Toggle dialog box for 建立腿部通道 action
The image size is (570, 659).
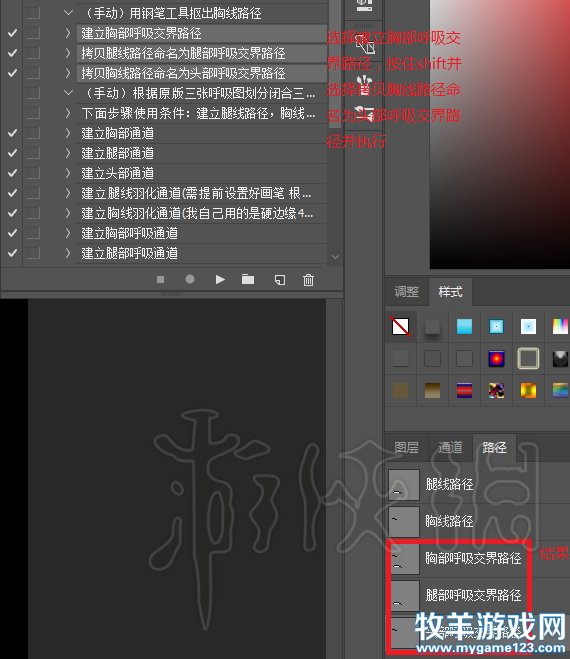(33, 153)
